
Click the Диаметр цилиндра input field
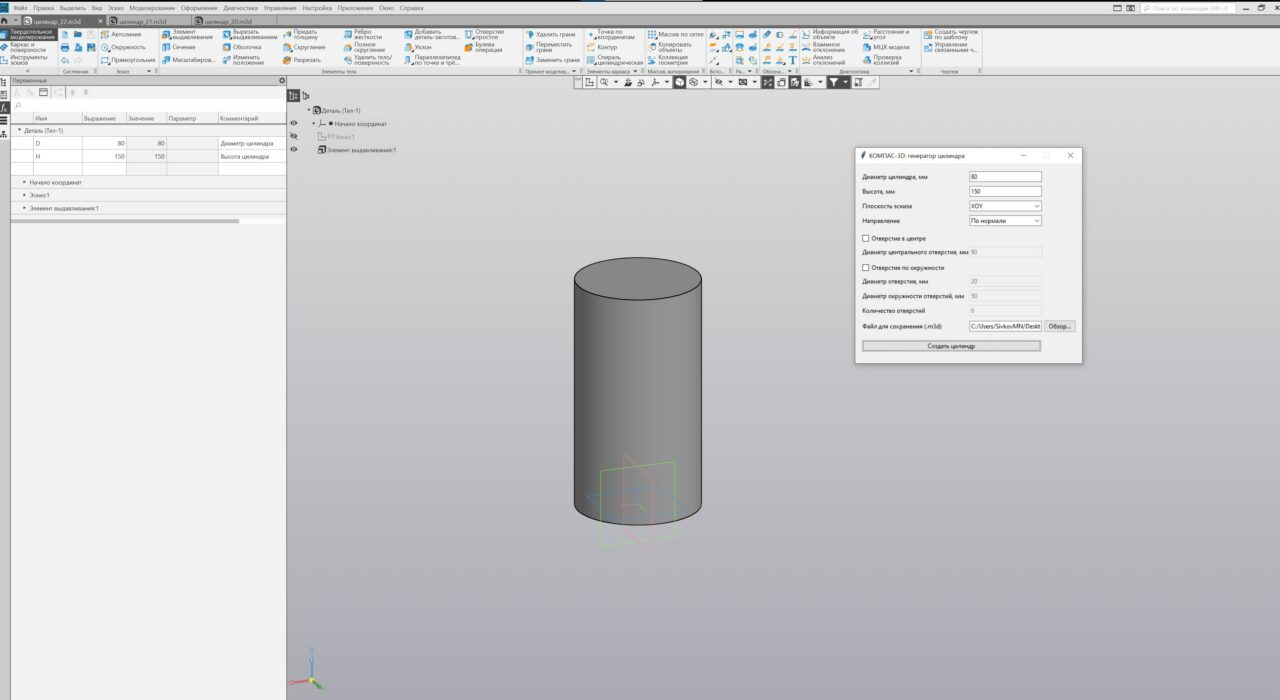click(x=1005, y=177)
